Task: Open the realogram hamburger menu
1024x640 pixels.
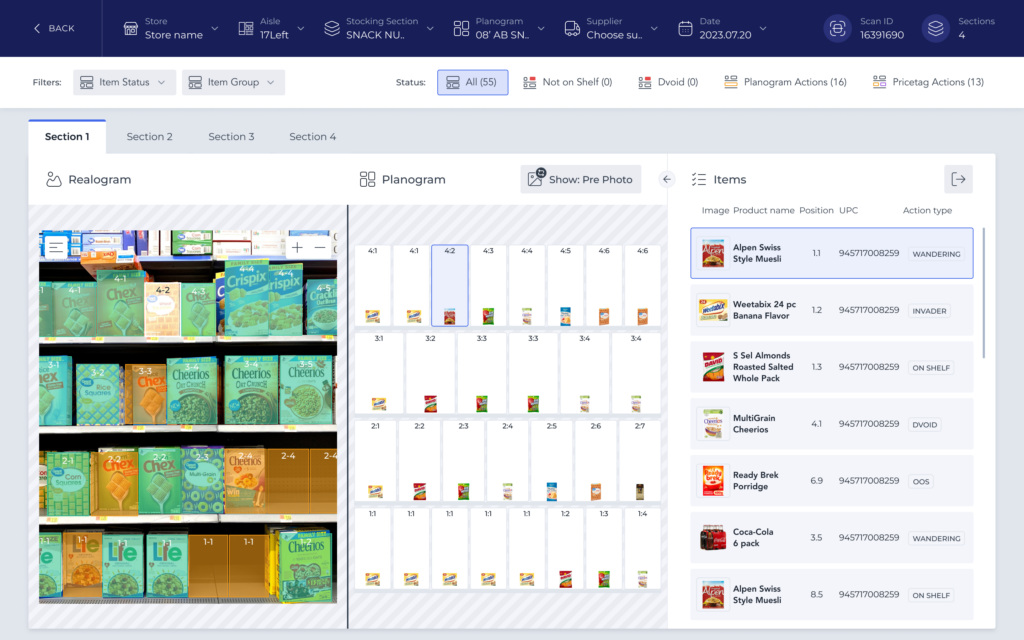Action: pyautogui.click(x=56, y=247)
